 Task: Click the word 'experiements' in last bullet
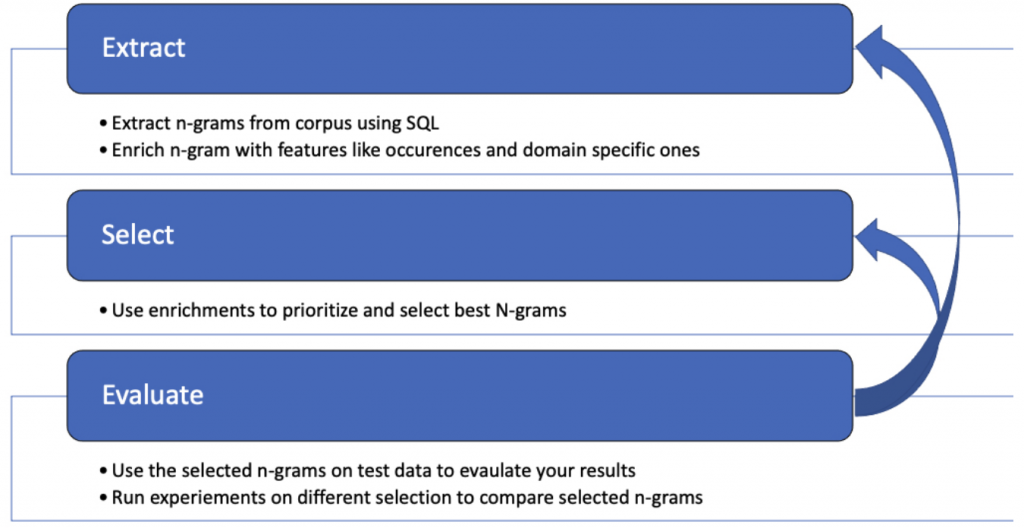[x=207, y=498]
